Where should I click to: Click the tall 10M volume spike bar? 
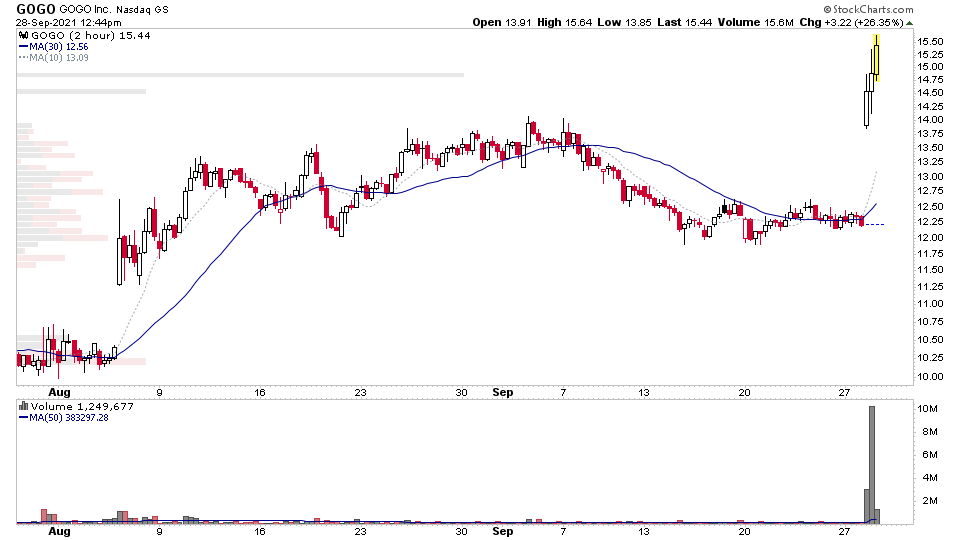[x=872, y=465]
